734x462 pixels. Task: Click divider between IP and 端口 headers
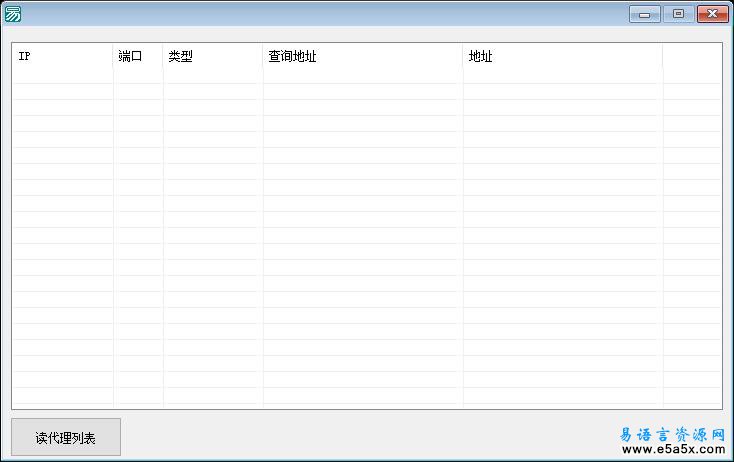click(113, 57)
